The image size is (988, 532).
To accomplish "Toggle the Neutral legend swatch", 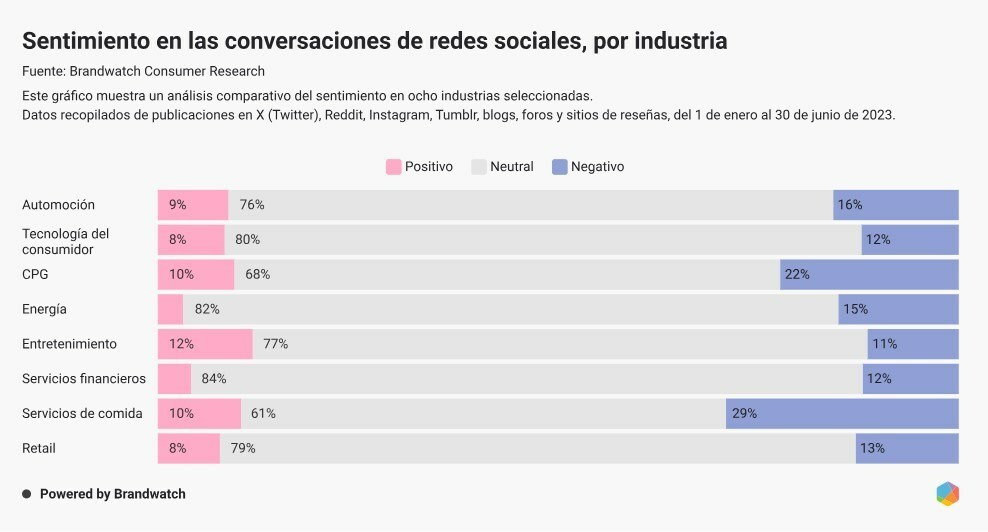I will click(x=478, y=167).
